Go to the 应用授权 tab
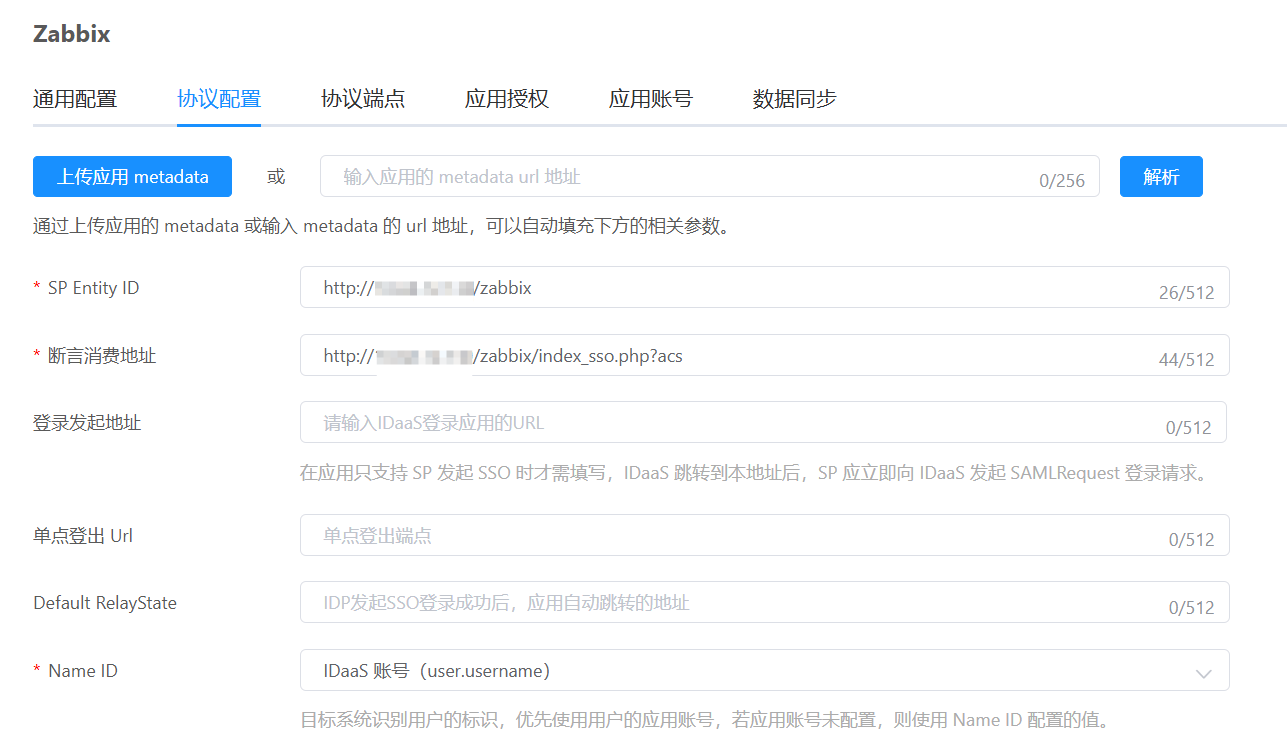 point(507,99)
